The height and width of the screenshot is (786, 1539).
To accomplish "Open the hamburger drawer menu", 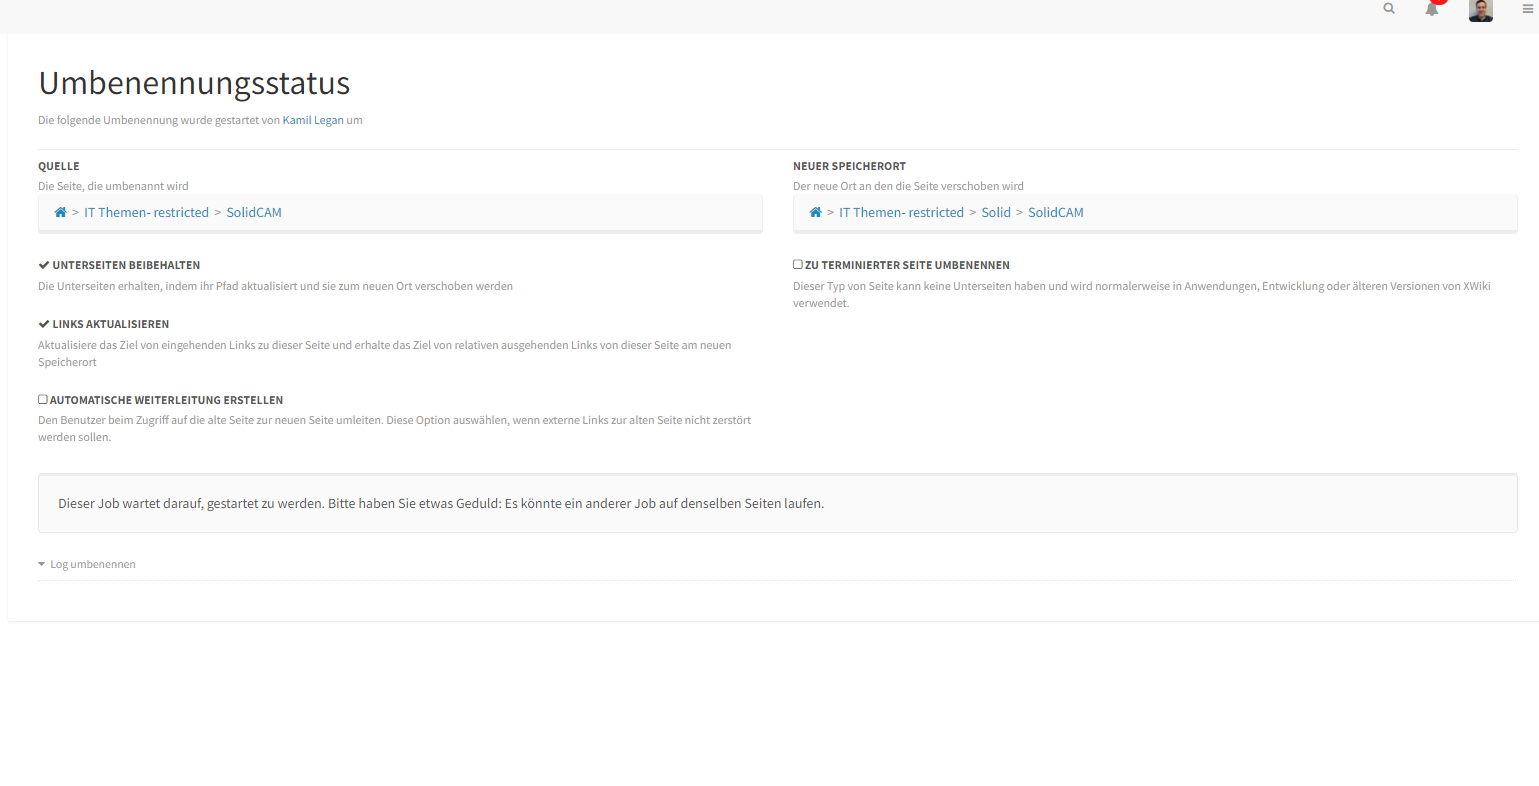I will tap(1528, 9).
